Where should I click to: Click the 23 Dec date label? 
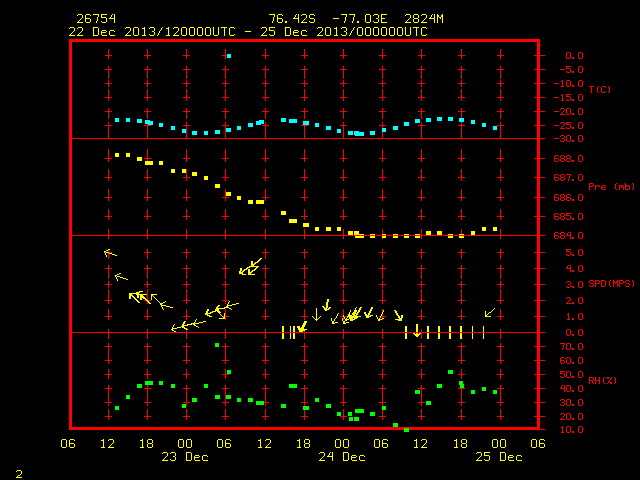point(185,457)
